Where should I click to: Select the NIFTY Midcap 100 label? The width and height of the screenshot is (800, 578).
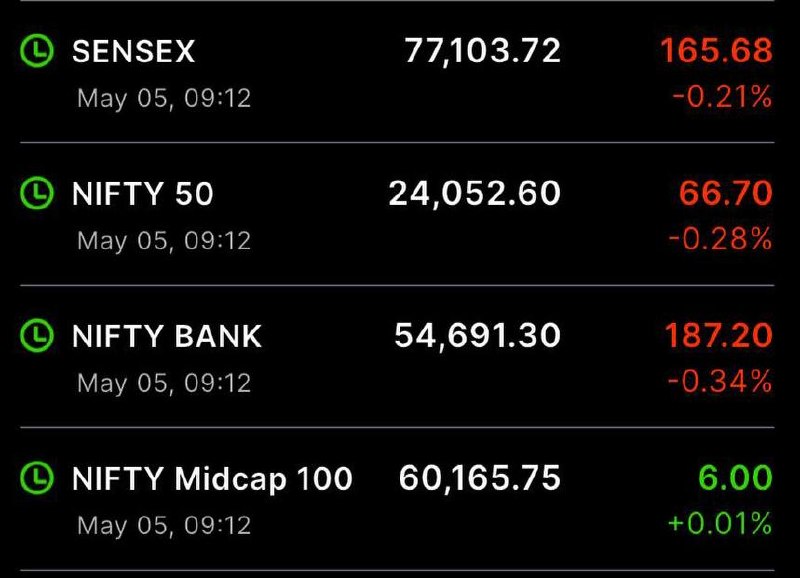point(212,479)
